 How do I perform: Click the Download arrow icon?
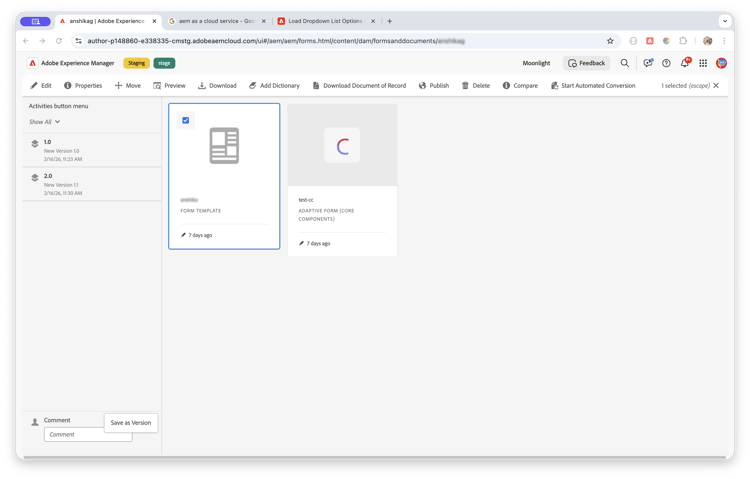pos(202,86)
